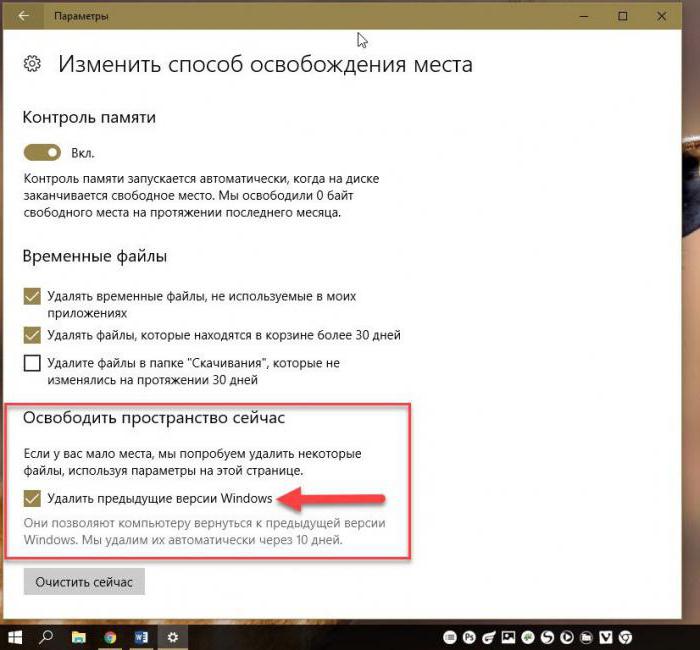Click the Chrome icon in the tray
The image size is (700, 650).
click(x=625, y=637)
